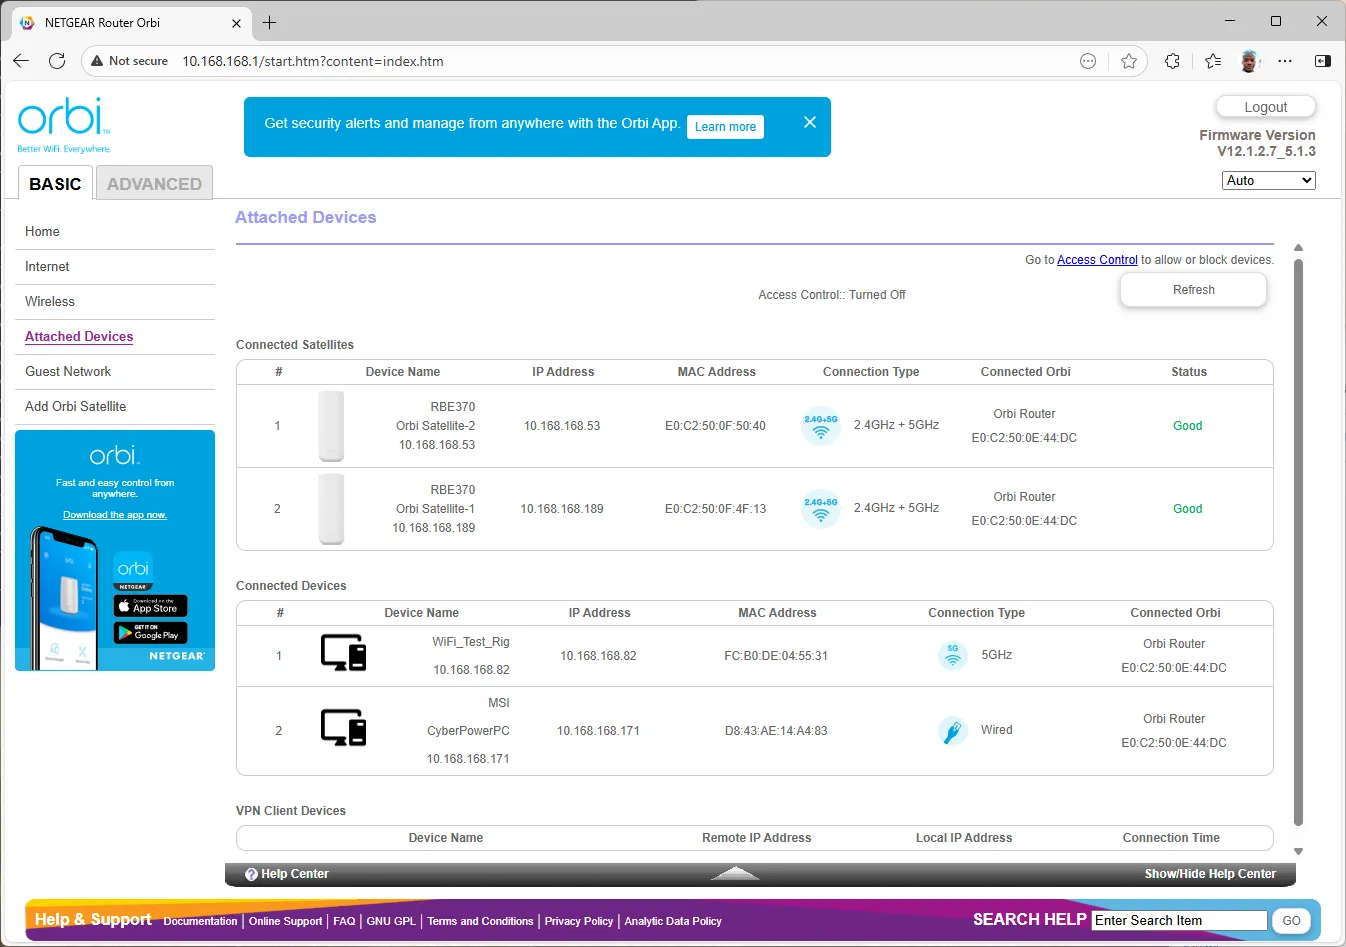Image resolution: width=1346 pixels, height=947 pixels.
Task: Click the Google Play download badge
Action: point(150,632)
